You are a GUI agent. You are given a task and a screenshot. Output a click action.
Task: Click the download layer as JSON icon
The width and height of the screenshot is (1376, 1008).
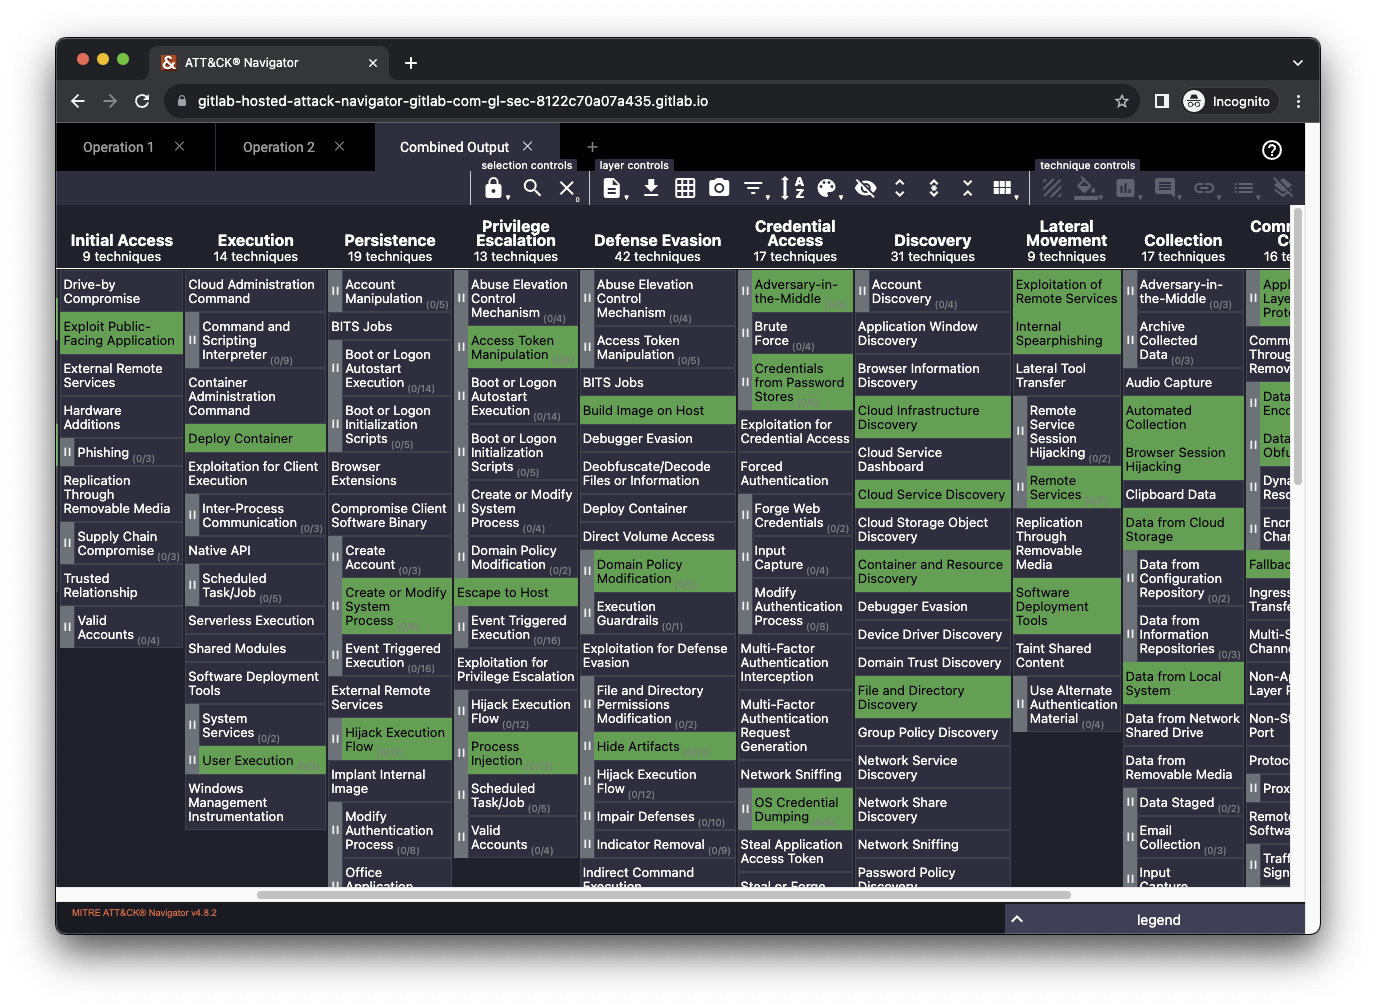pyautogui.click(x=651, y=187)
